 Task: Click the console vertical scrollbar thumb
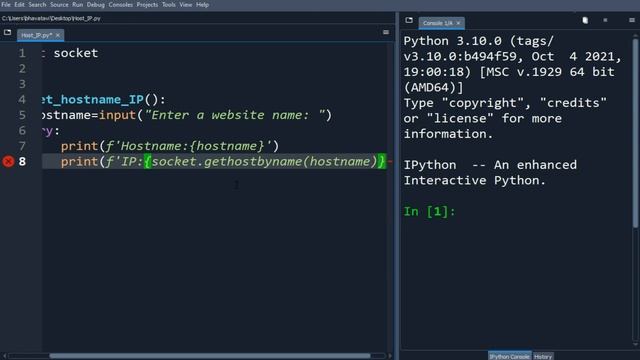pyautogui.click(x=635, y=133)
